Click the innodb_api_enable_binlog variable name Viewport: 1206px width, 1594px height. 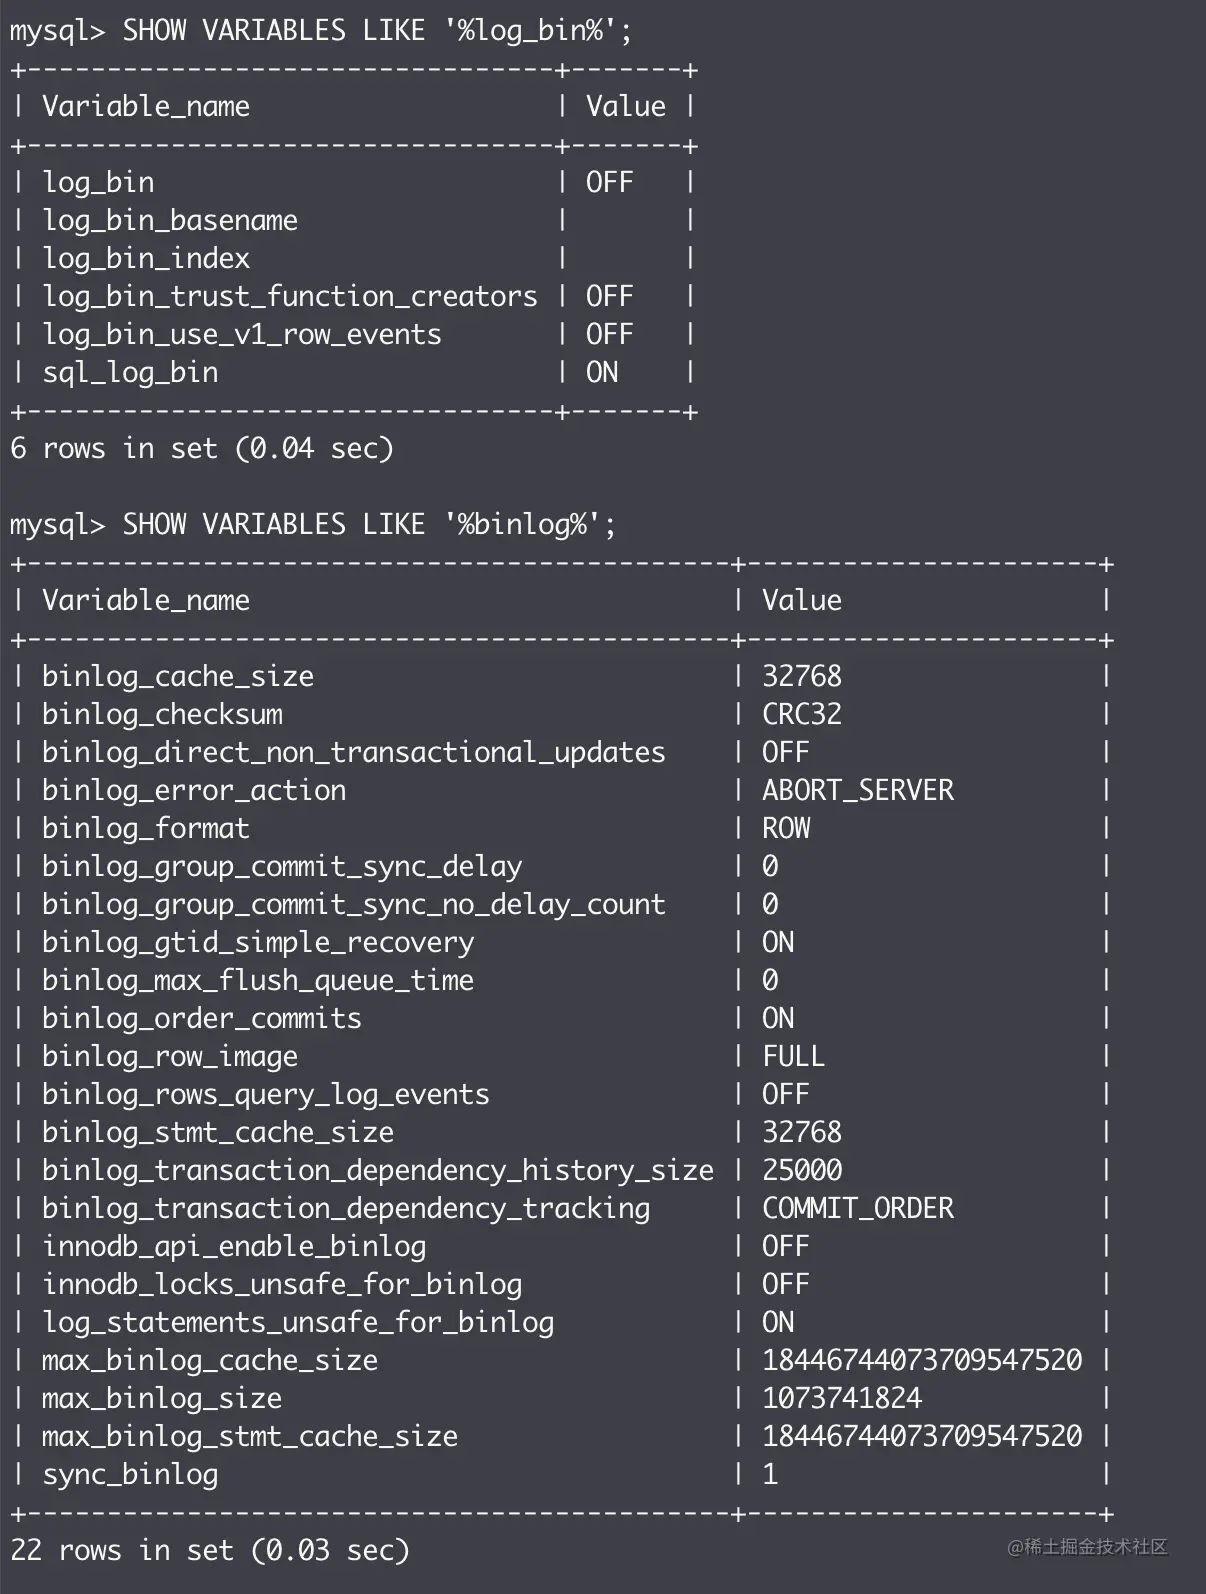[234, 1247]
